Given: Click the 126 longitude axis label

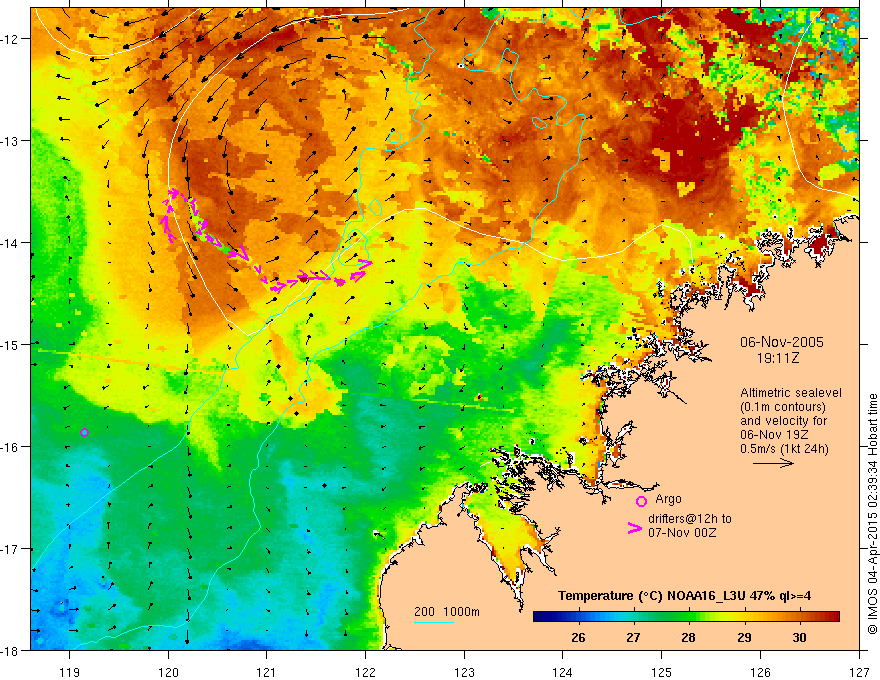Looking at the screenshot, I should point(760,672).
